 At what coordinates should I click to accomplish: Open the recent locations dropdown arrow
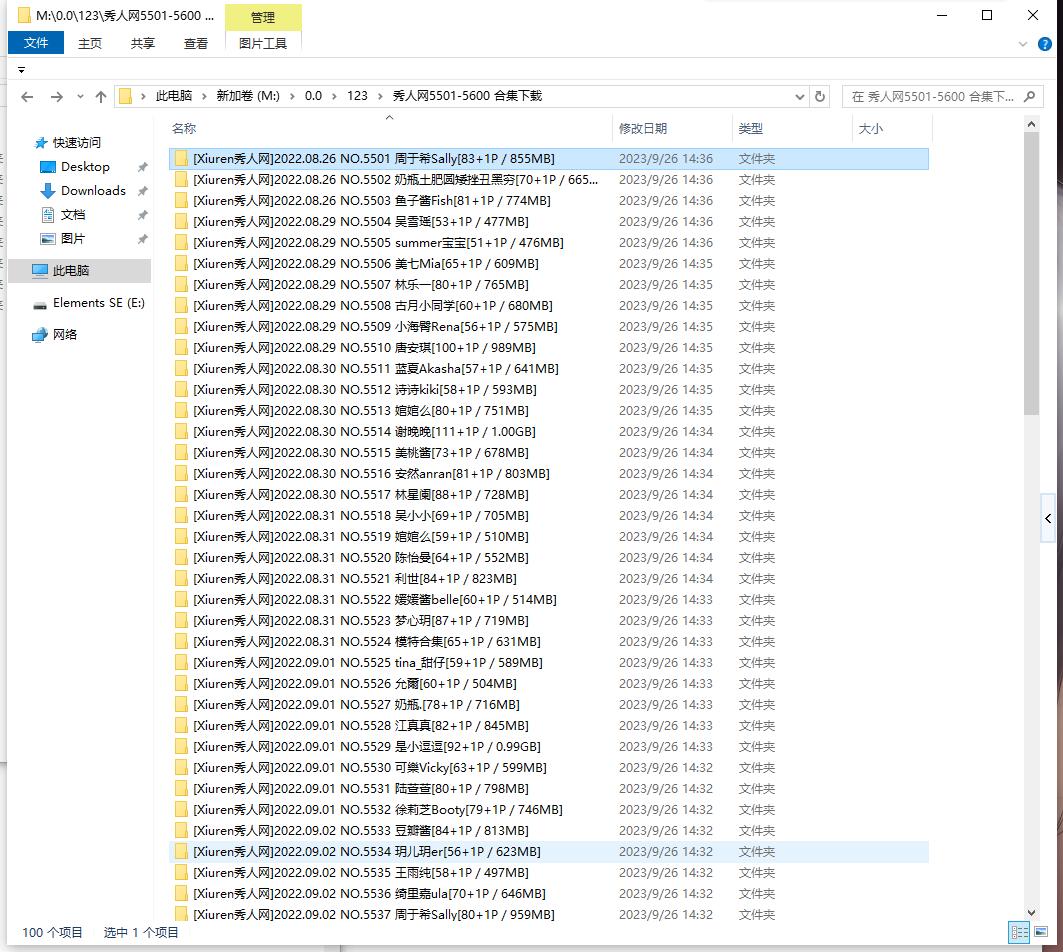tap(80, 97)
